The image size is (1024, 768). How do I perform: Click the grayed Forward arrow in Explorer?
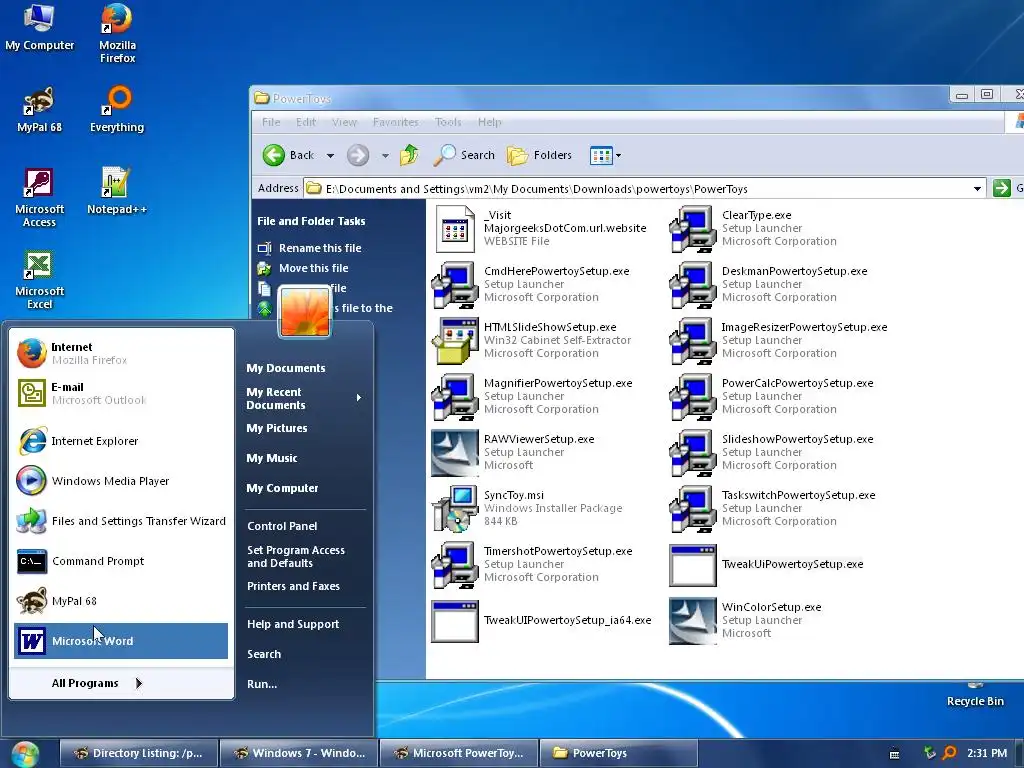(358, 155)
